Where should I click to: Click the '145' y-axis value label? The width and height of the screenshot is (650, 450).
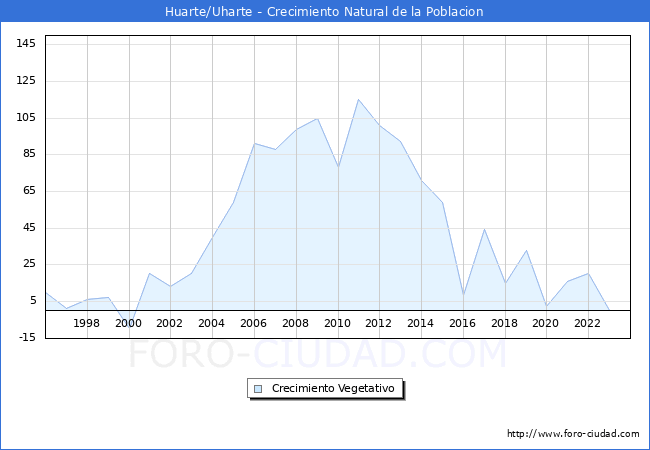pos(26,44)
